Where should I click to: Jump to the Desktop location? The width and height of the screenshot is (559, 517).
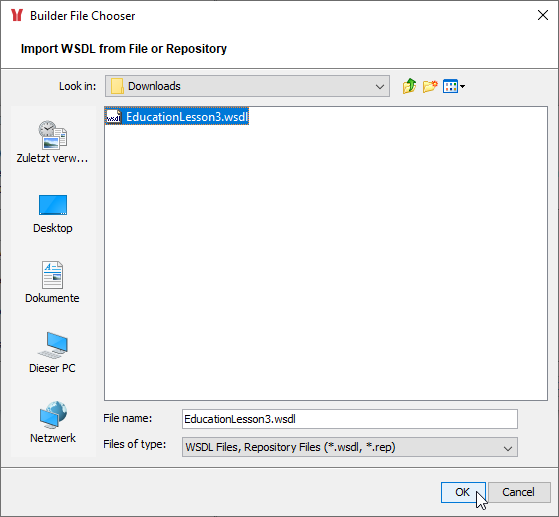52,214
